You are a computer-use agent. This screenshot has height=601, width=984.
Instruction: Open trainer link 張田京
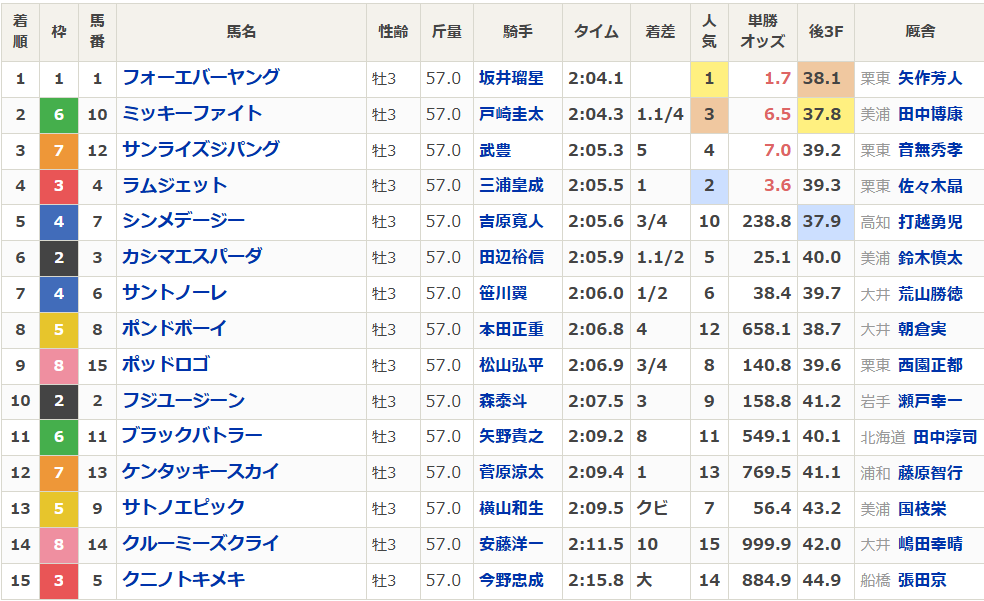pyautogui.click(x=922, y=580)
